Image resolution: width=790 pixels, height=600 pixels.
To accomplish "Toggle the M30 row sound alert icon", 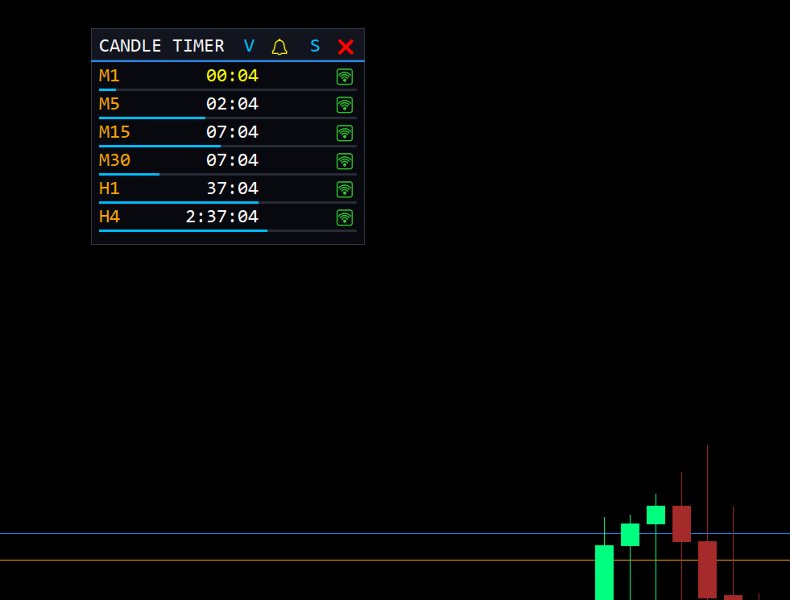I will coord(345,161).
